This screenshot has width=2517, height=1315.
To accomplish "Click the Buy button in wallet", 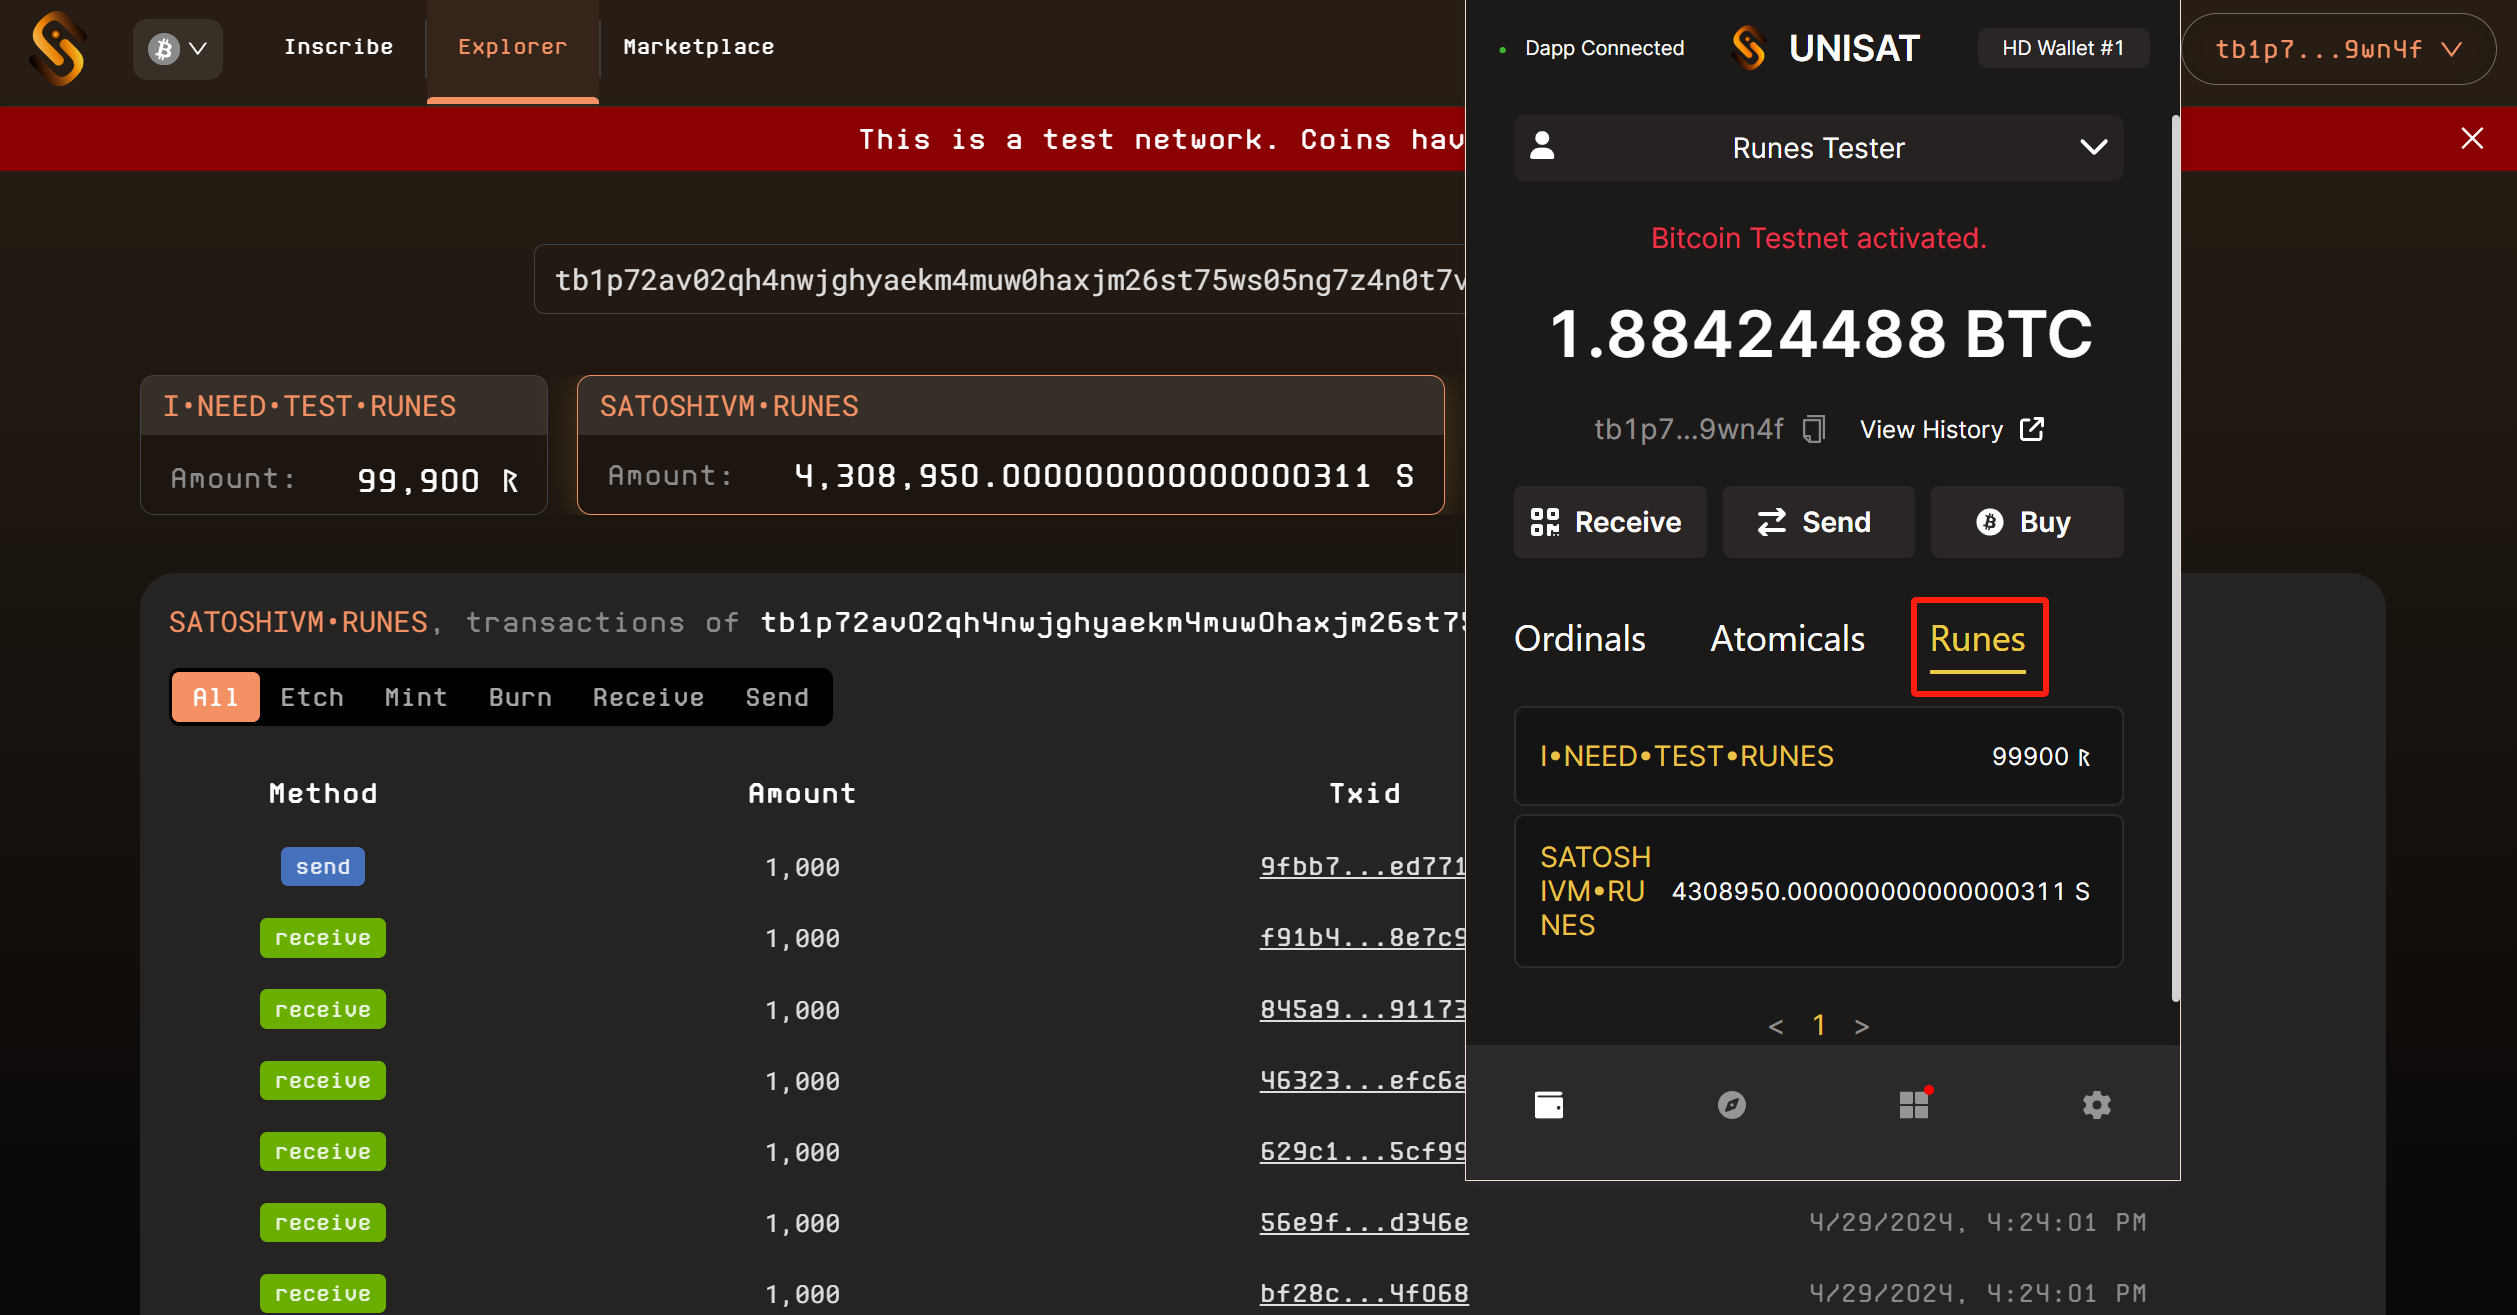I will pyautogui.click(x=2026, y=522).
